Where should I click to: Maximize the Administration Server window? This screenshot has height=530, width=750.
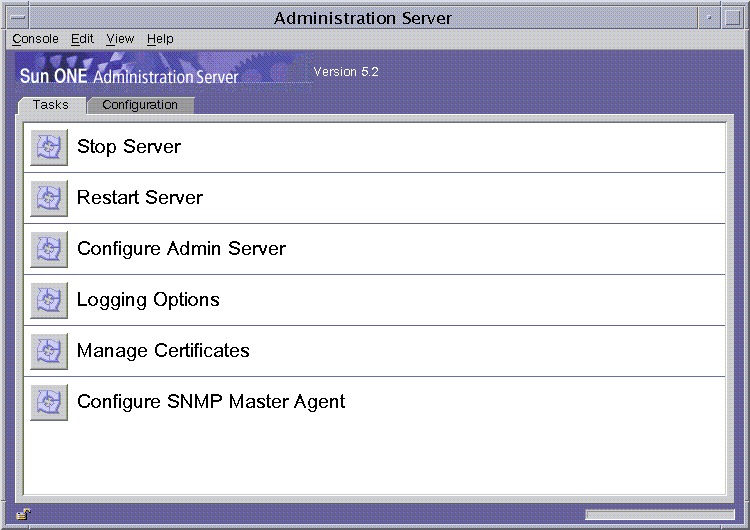tap(732, 18)
